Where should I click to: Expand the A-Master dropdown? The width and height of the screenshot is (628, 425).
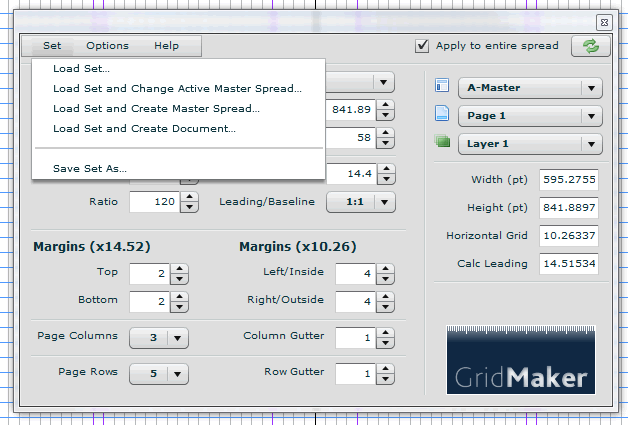[530, 88]
